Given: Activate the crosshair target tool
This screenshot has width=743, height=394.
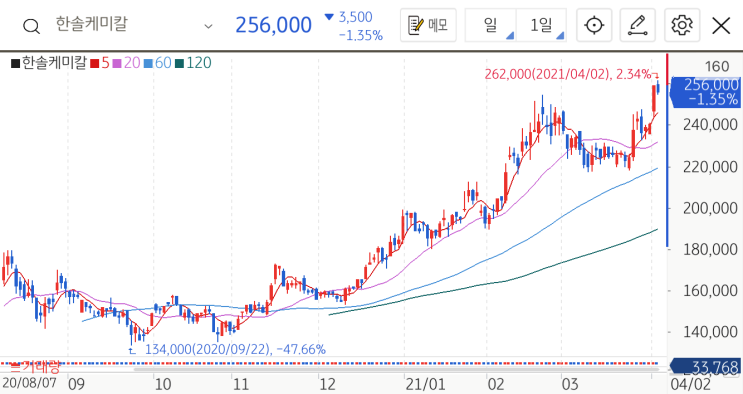Looking at the screenshot, I should (594, 25).
